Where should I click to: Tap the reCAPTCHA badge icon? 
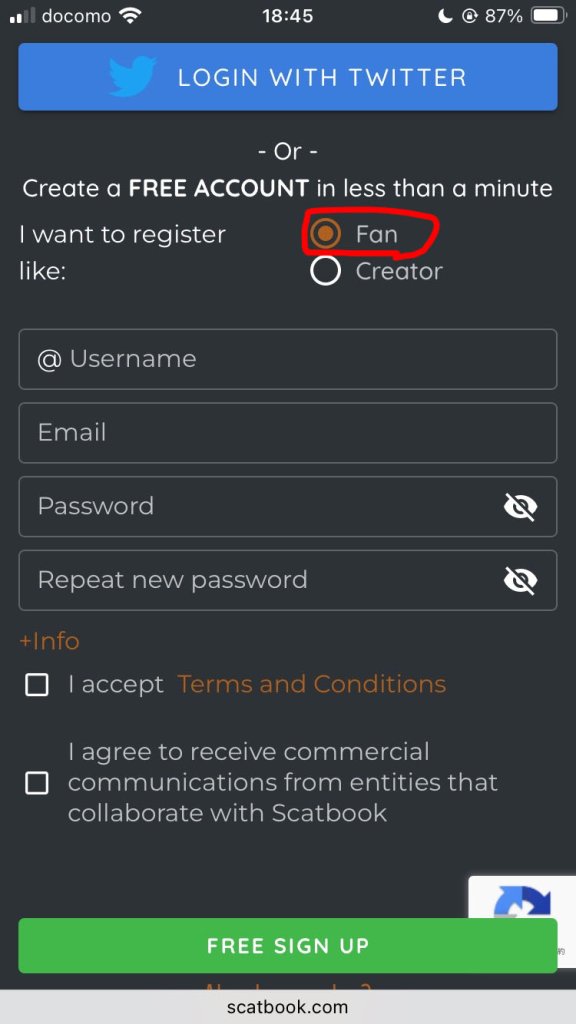[522, 902]
